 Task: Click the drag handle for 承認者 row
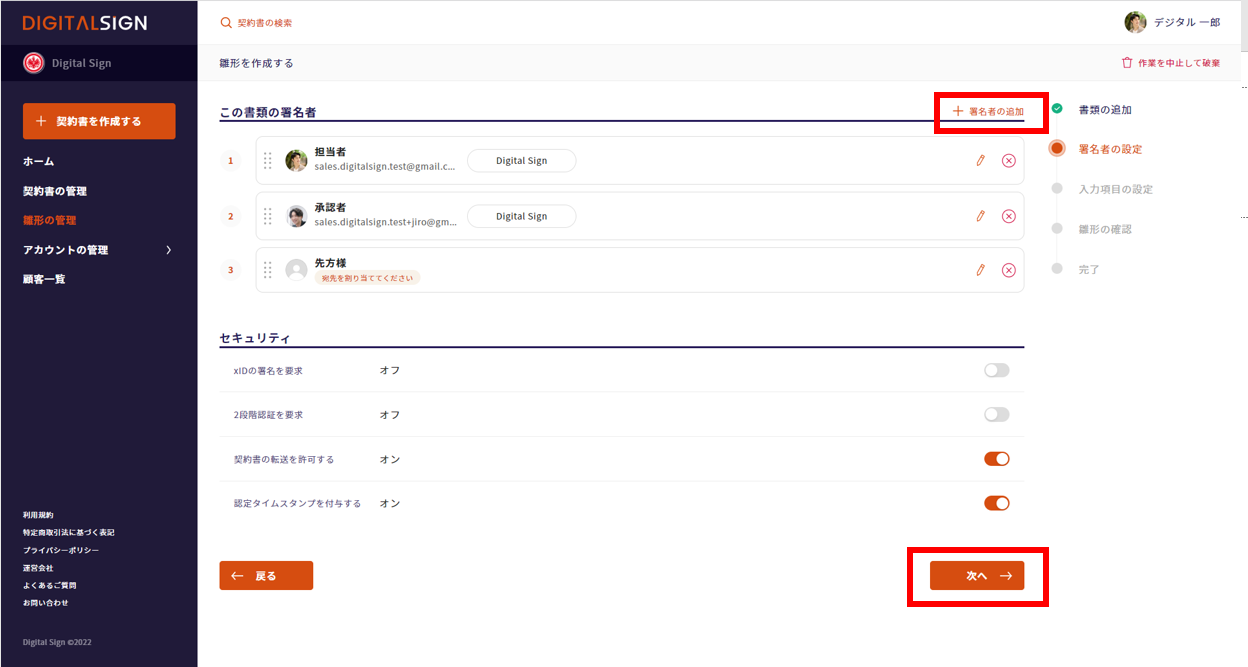(x=267, y=216)
